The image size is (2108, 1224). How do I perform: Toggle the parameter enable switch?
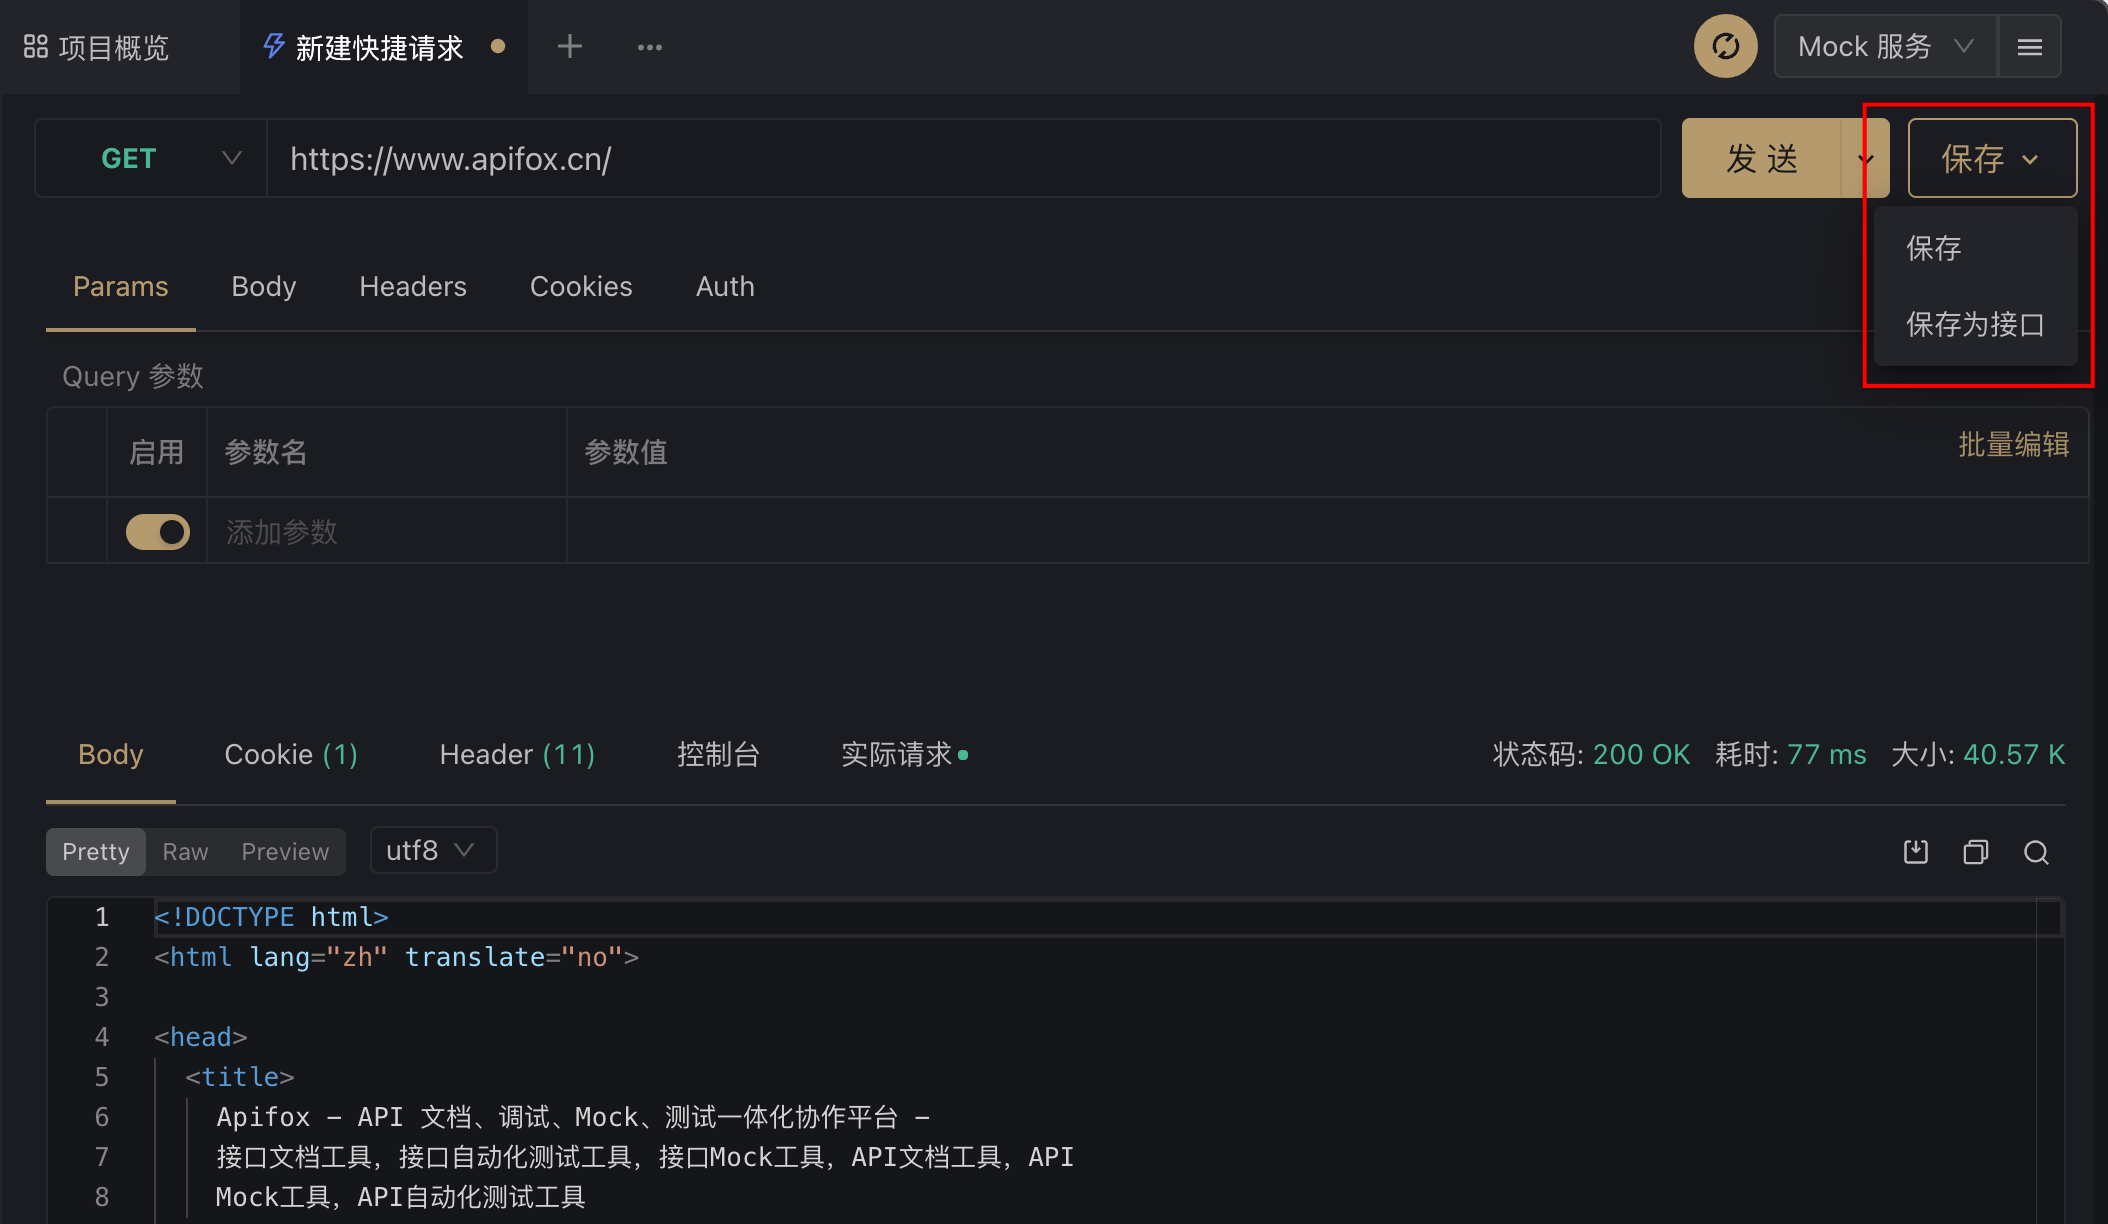[x=158, y=532]
